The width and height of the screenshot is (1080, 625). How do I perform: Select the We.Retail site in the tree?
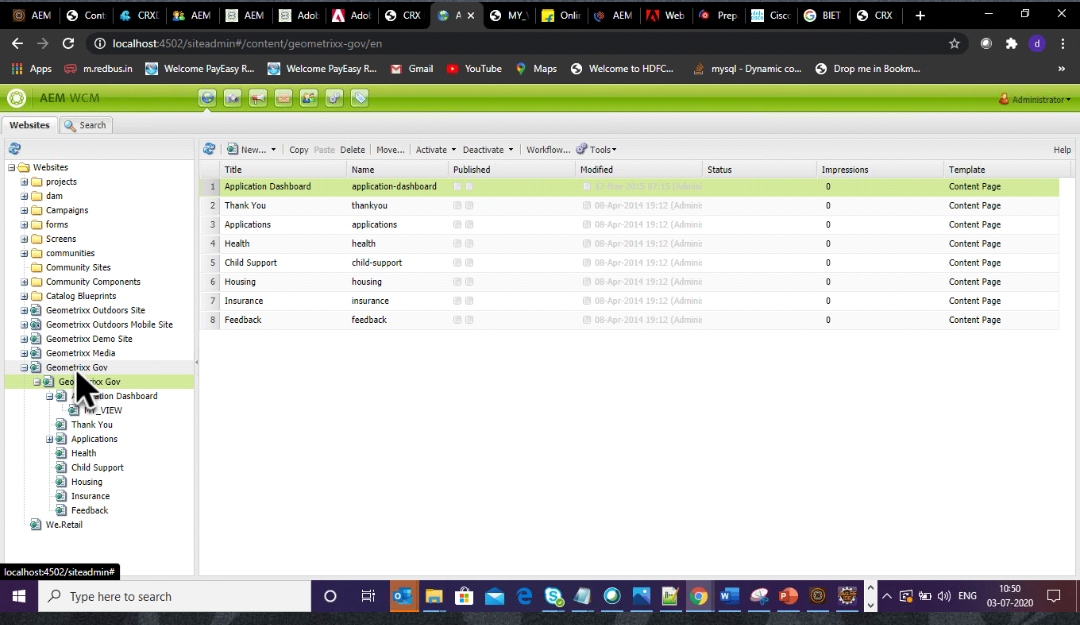click(x=62, y=524)
